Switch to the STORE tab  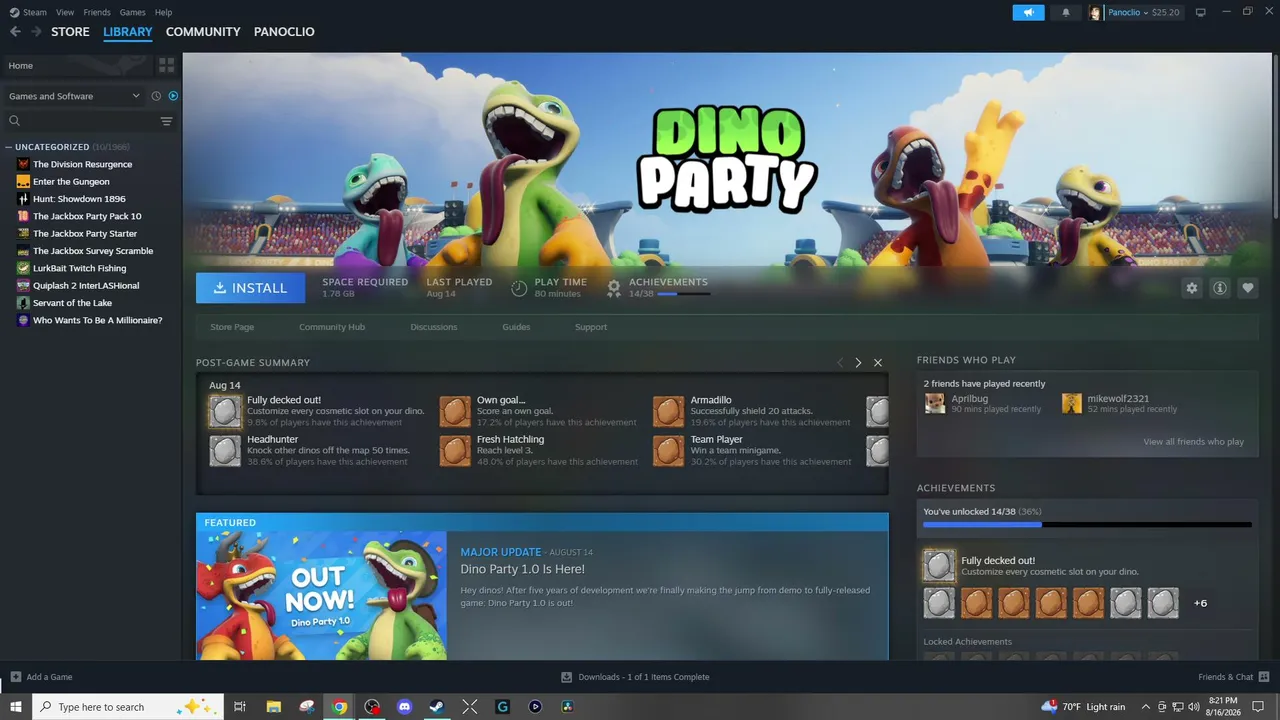[x=70, y=32]
